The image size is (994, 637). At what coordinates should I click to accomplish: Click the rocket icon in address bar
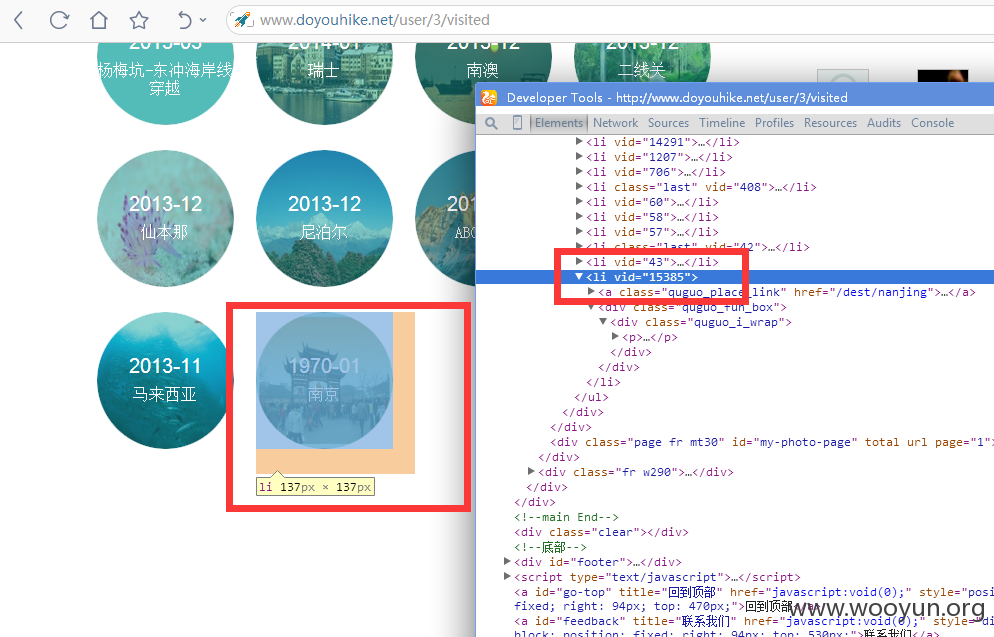242,20
